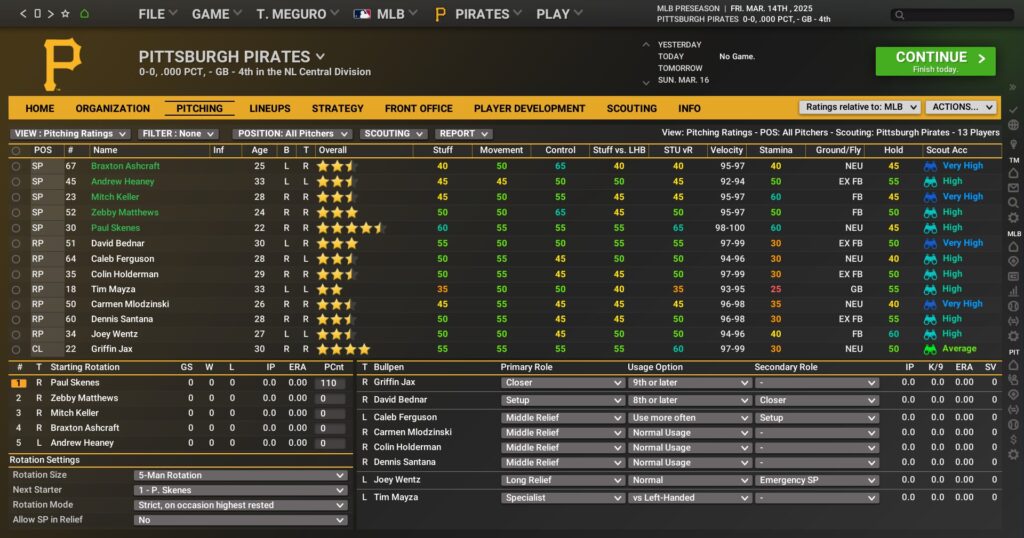
Task: Open Paul Skenes player link
Action: pos(116,228)
